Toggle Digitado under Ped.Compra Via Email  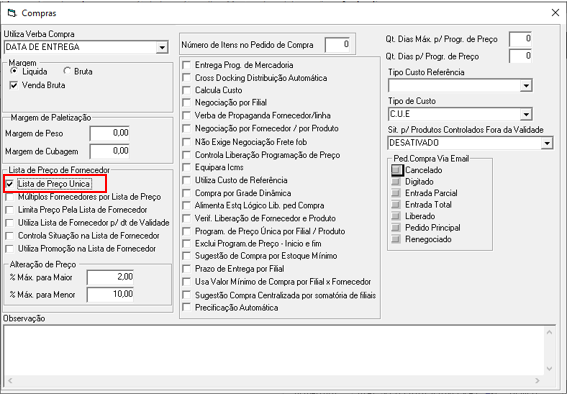pyautogui.click(x=396, y=182)
